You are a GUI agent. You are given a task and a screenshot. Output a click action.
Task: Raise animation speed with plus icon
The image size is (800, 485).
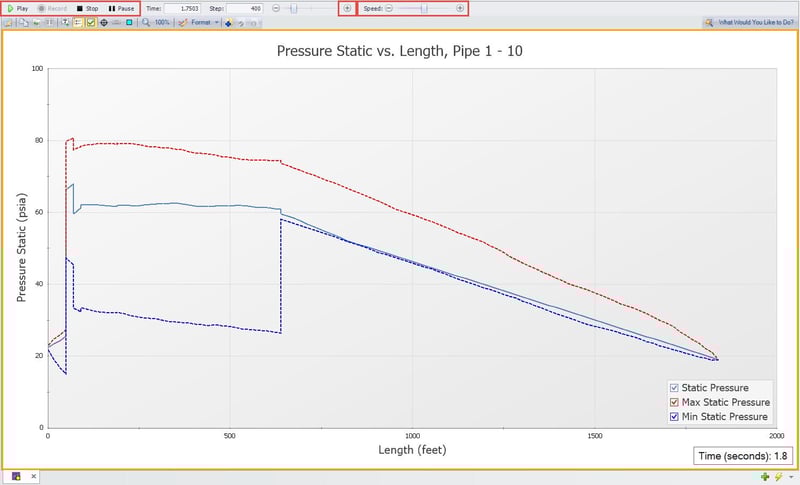click(x=460, y=8)
